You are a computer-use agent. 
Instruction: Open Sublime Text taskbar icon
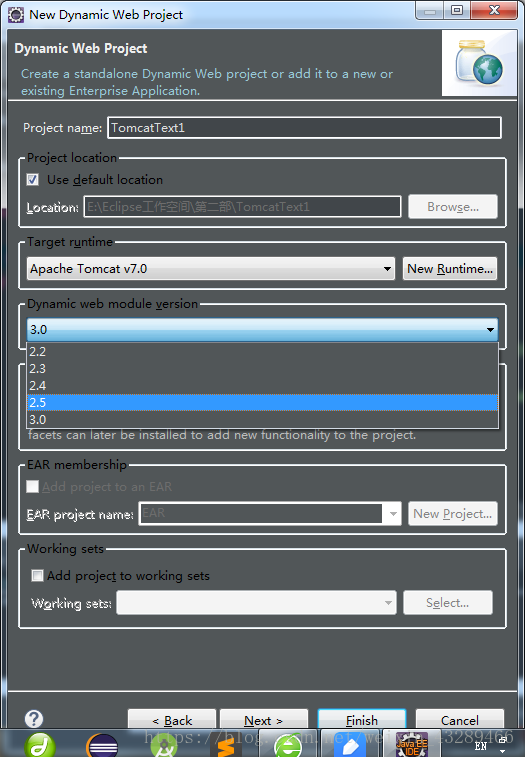click(226, 746)
